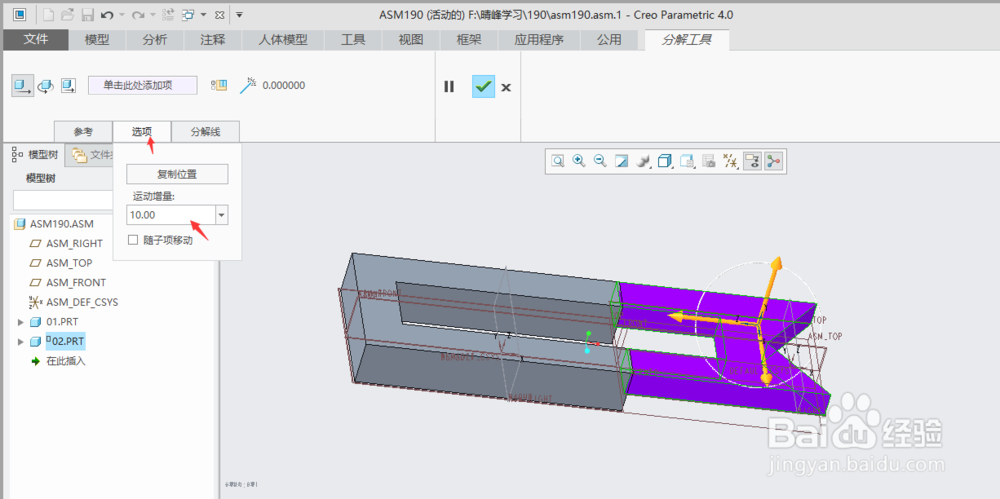This screenshot has height=499, width=1000.
Task: Click the Regenerate icon in the quick toolbar
Action: tap(168, 14)
